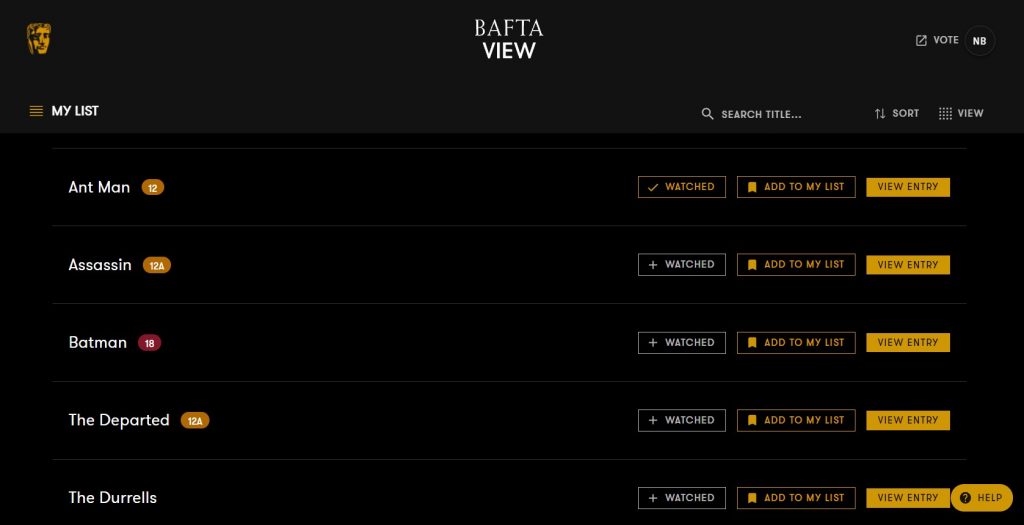Viewport: 1024px width, 525px height.
Task: Add The Durrells to my list
Action: pyautogui.click(x=796, y=498)
